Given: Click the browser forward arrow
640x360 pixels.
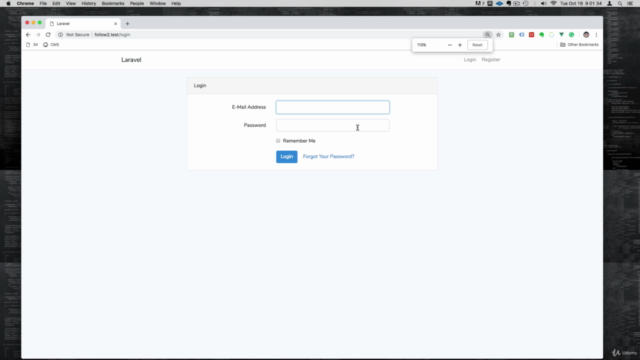Looking at the screenshot, I should [38, 35].
